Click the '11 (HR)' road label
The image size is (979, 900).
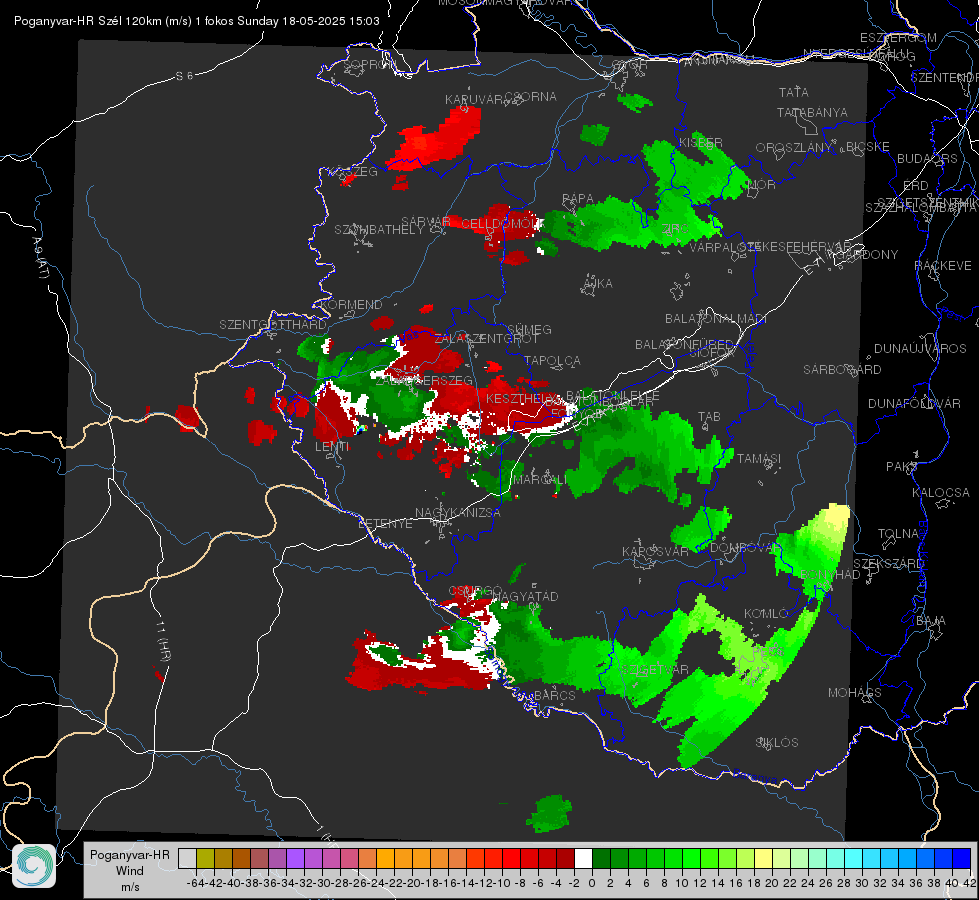pyautogui.click(x=162, y=642)
